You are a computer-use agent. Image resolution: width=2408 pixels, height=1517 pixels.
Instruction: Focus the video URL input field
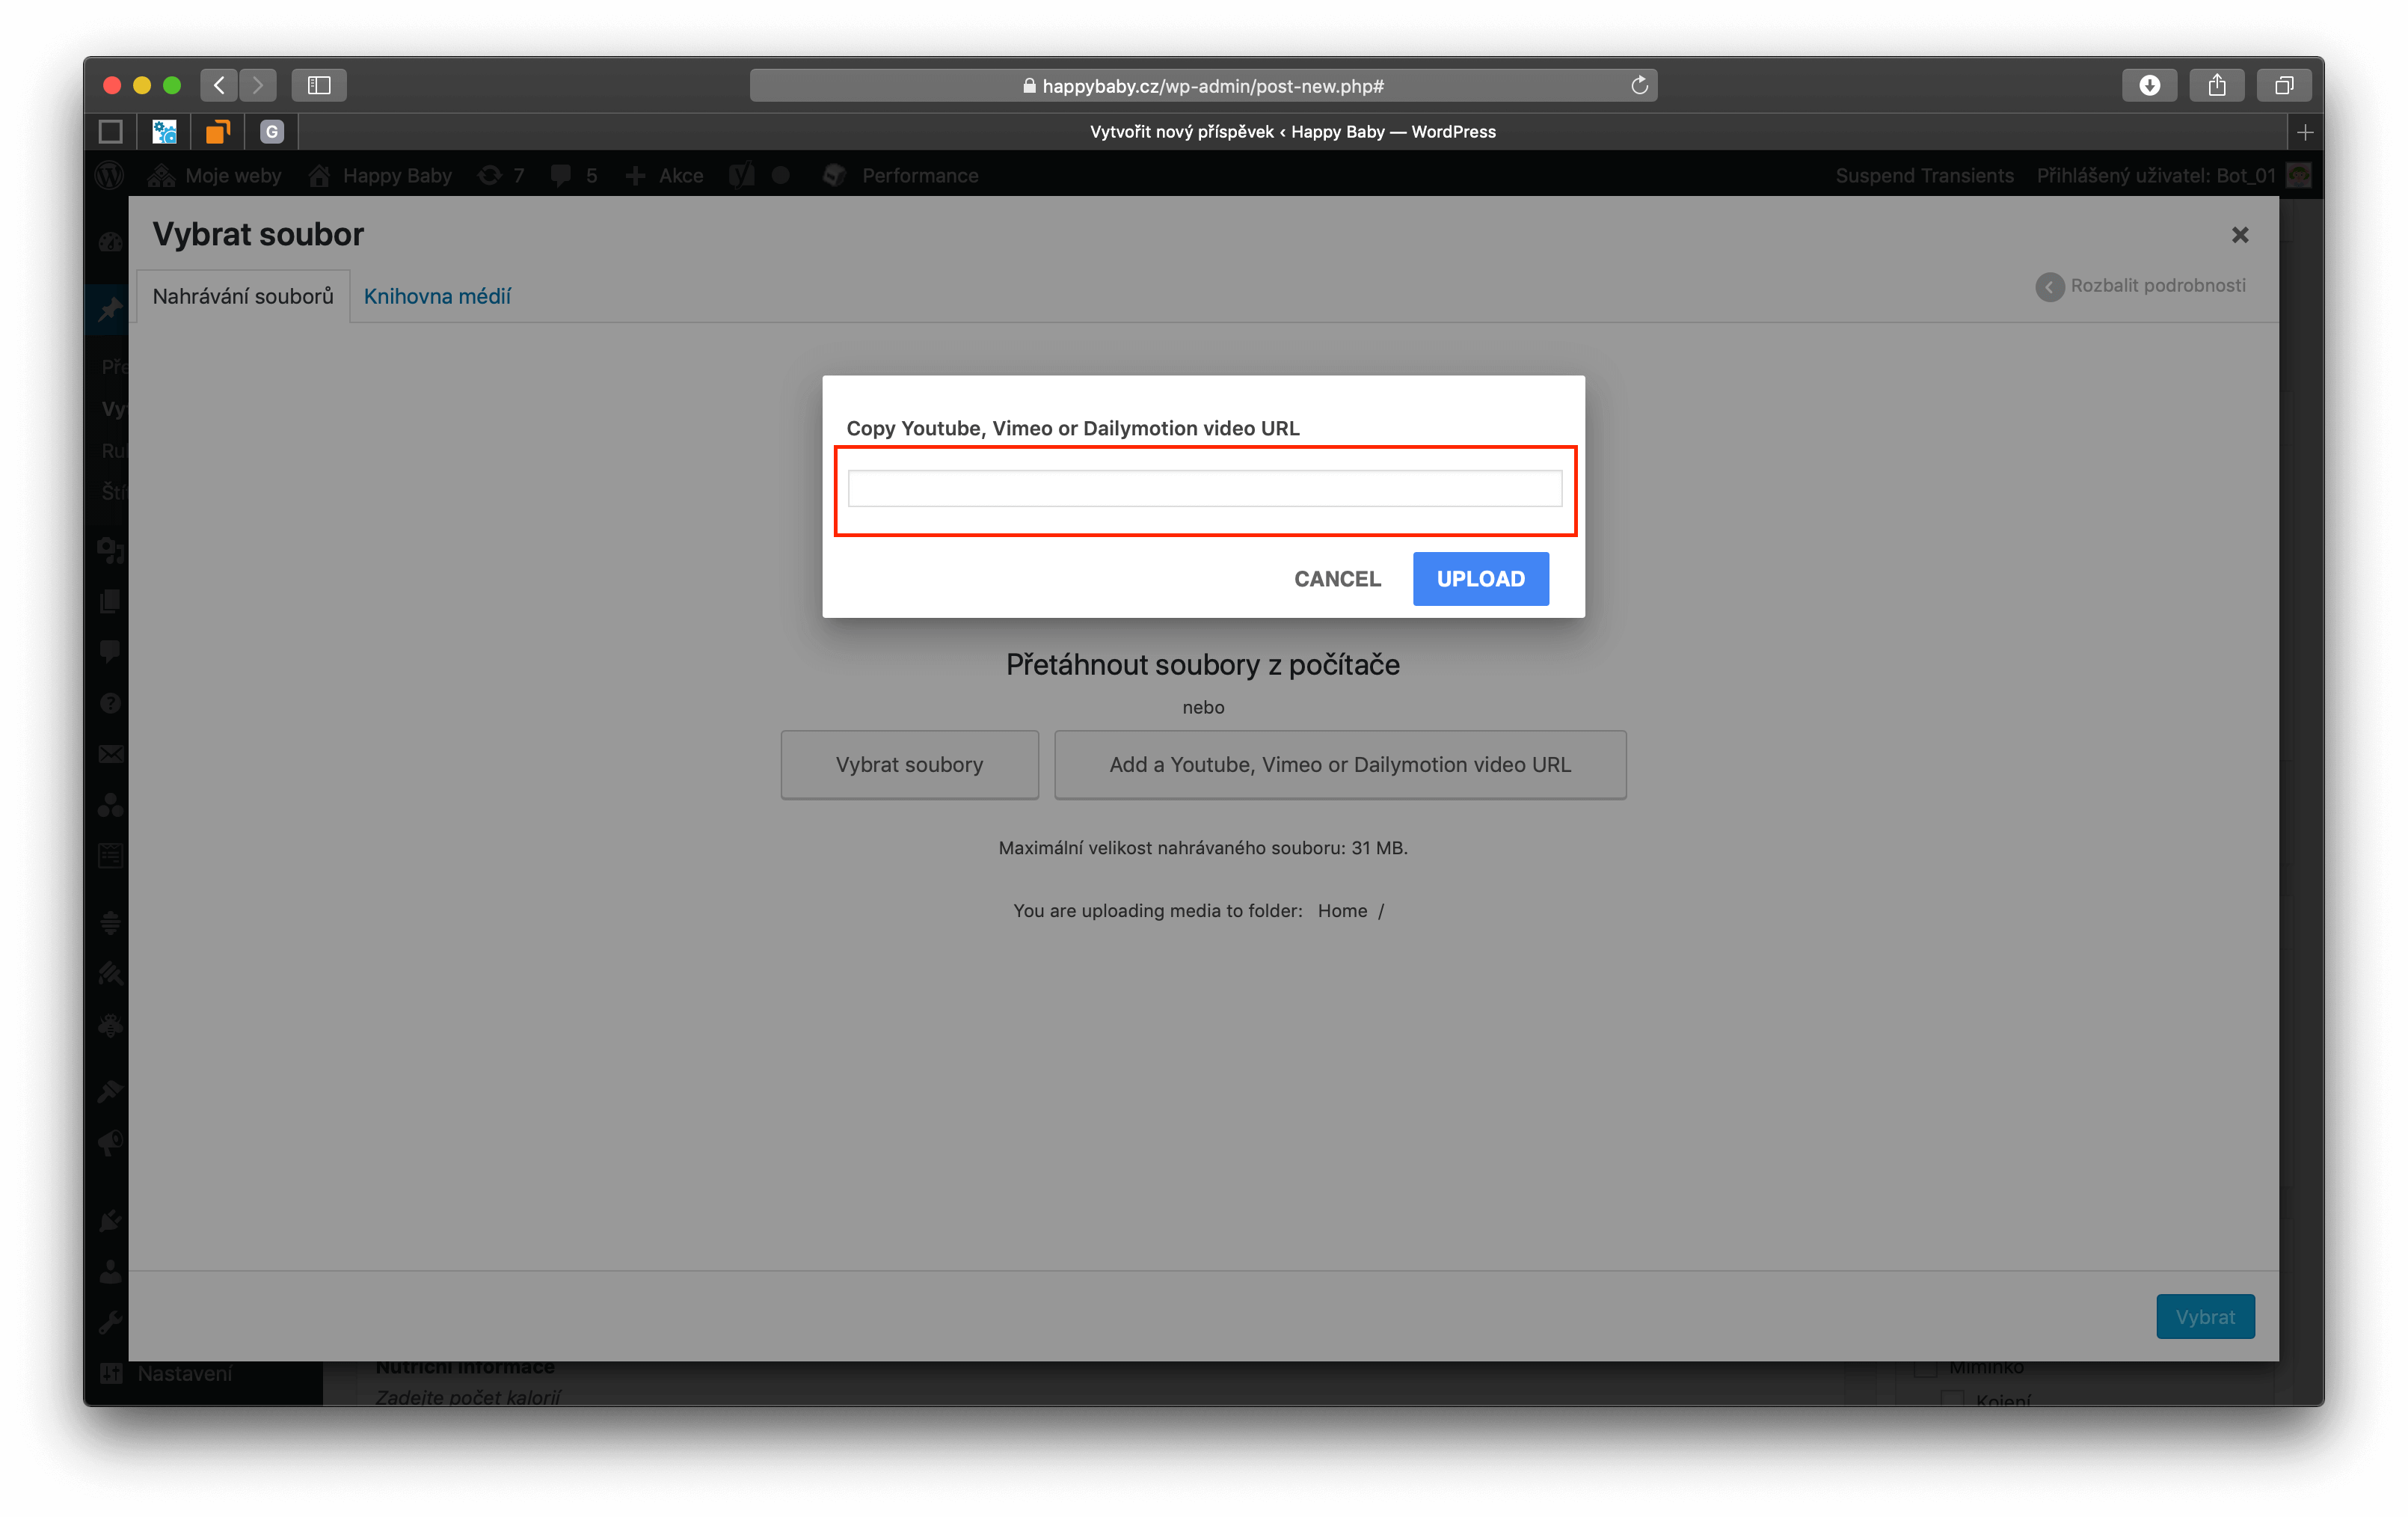tap(1204, 489)
